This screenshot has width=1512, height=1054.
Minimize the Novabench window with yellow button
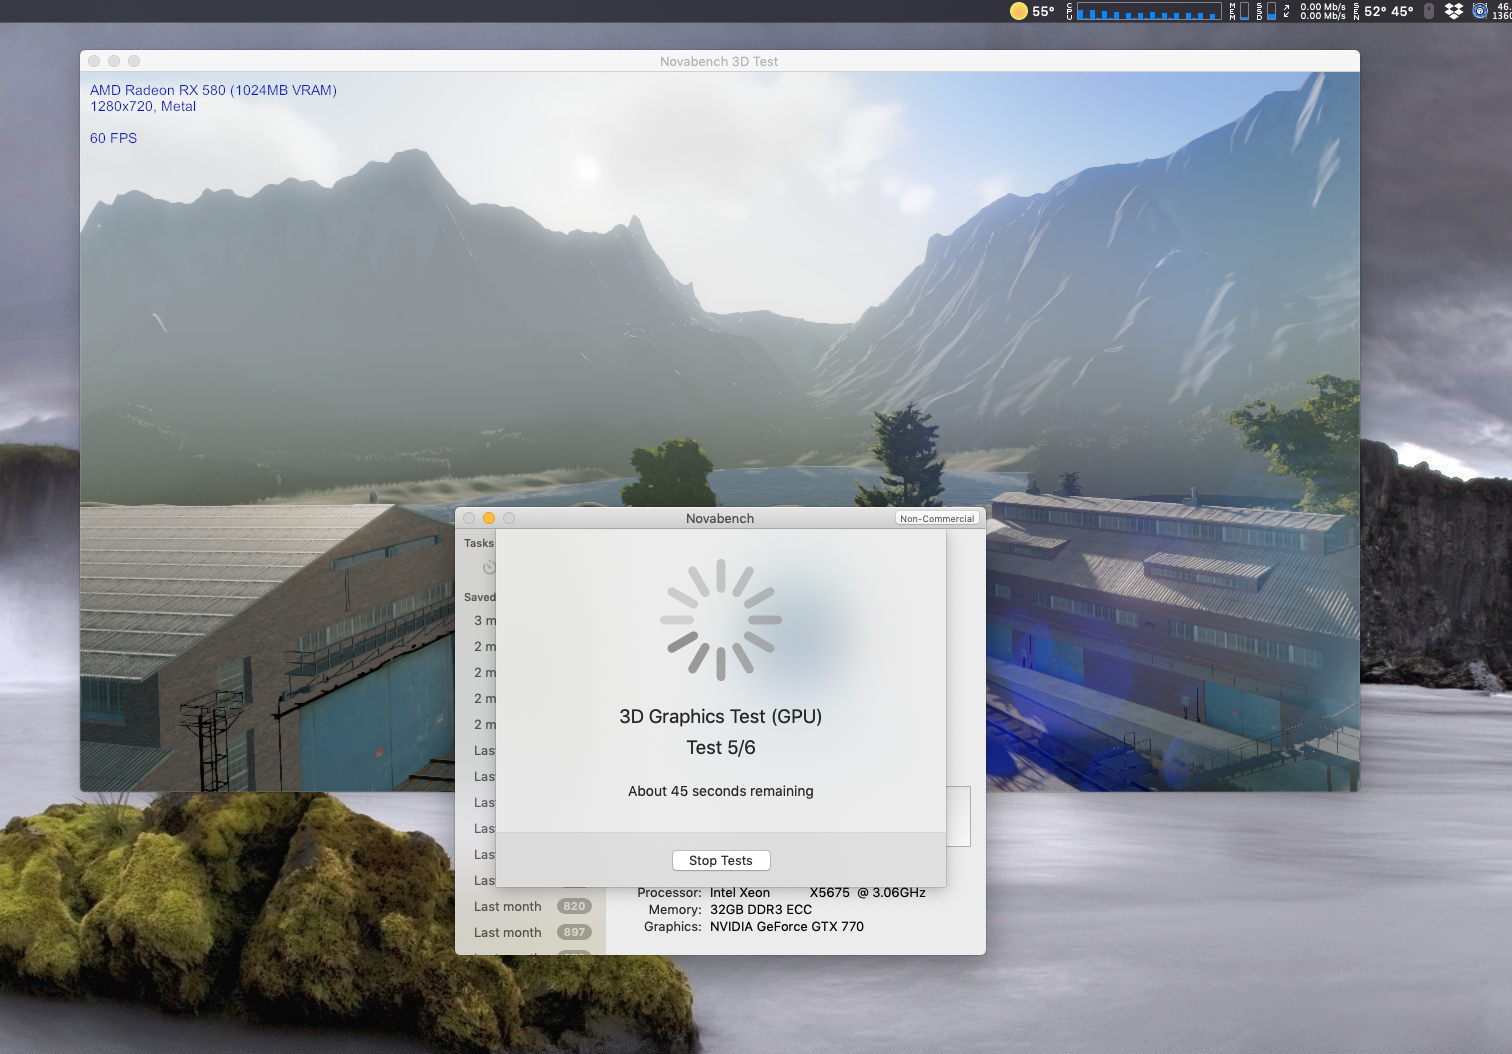tap(489, 518)
